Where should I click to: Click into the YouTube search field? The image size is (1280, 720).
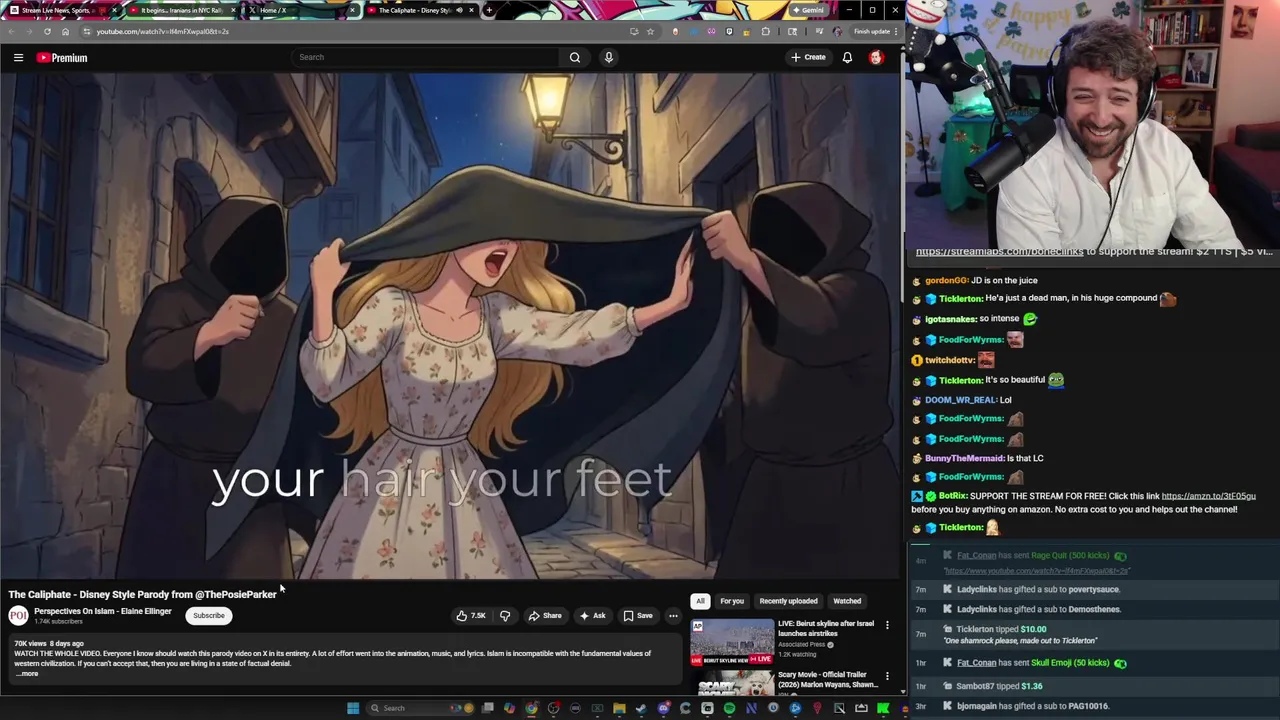tap(425, 57)
